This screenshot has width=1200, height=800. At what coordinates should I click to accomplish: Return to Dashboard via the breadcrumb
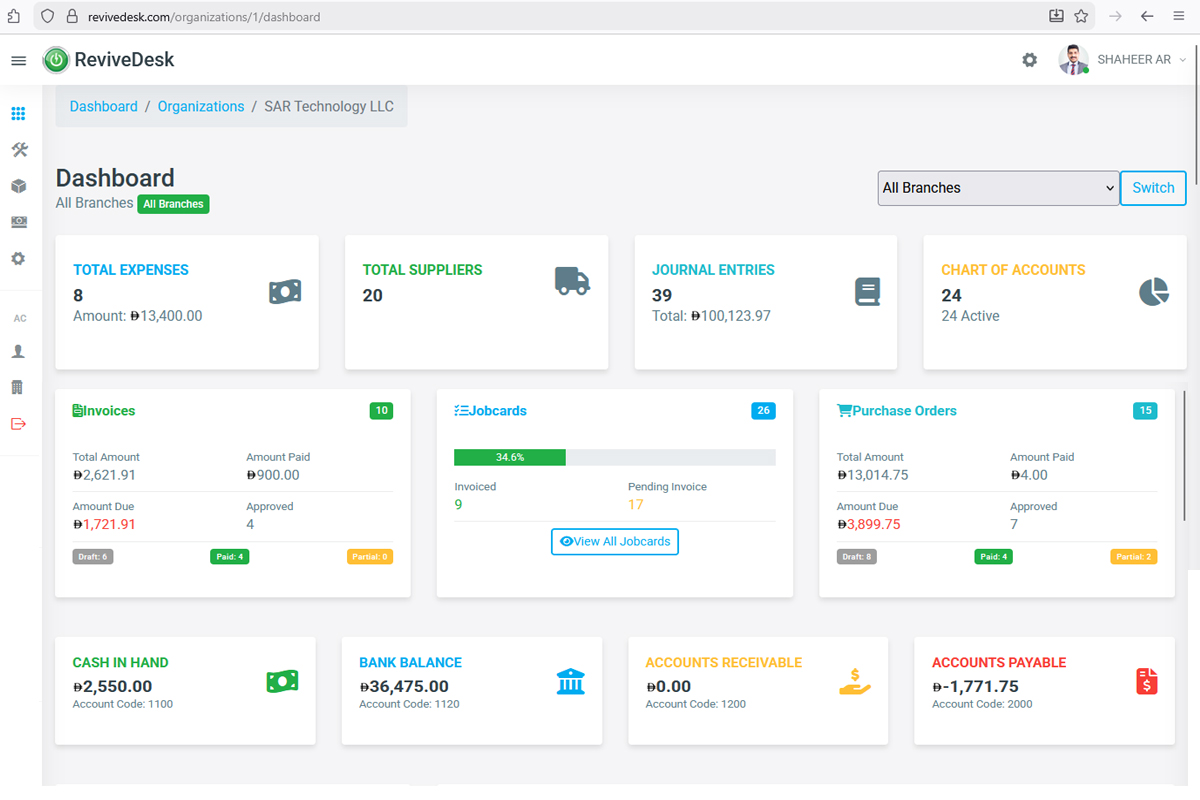(103, 106)
